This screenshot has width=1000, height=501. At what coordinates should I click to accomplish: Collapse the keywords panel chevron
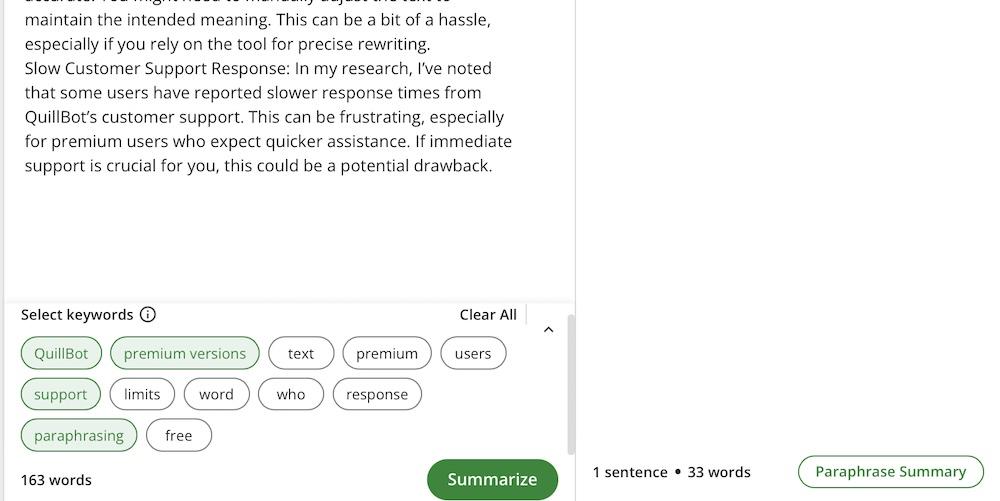[x=548, y=329]
